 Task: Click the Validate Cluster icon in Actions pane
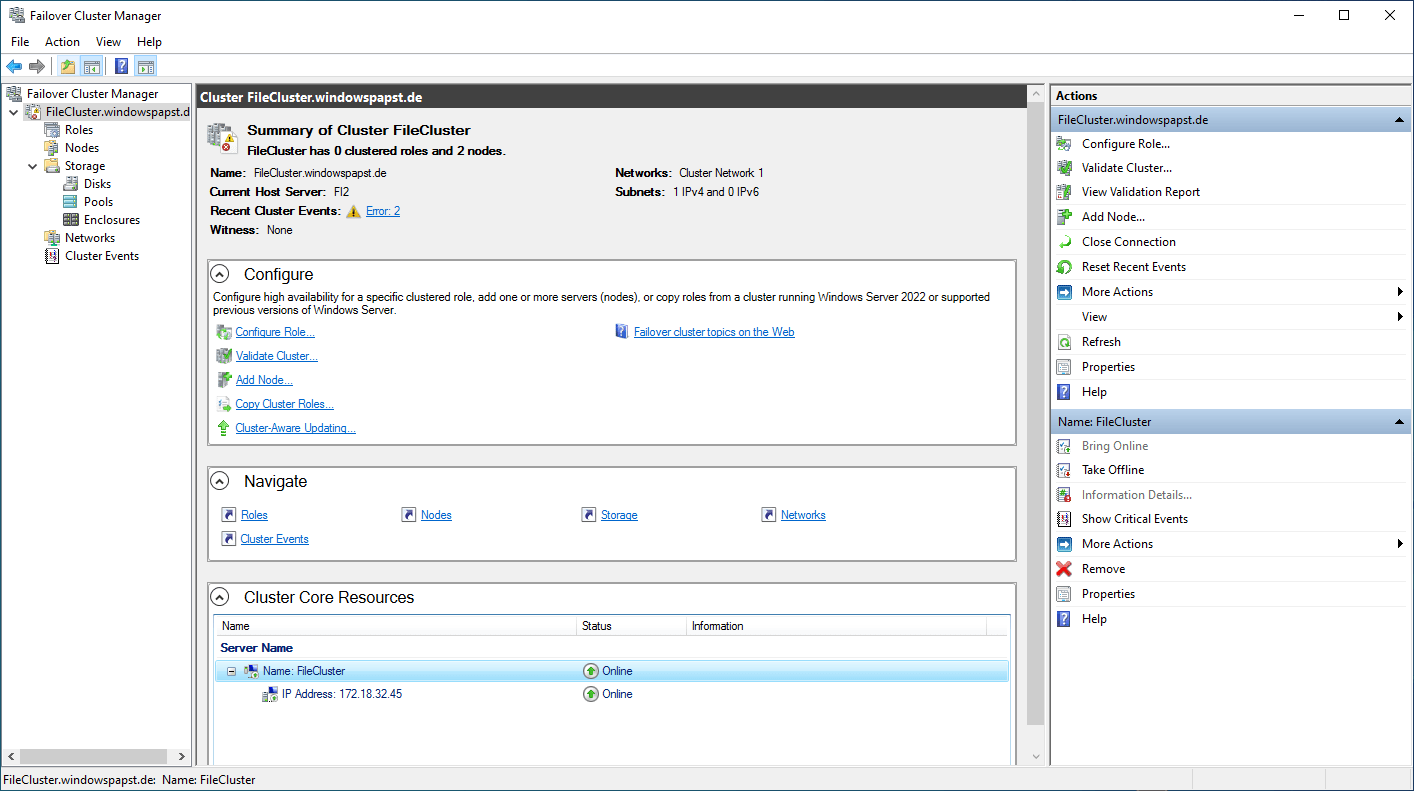click(1064, 168)
